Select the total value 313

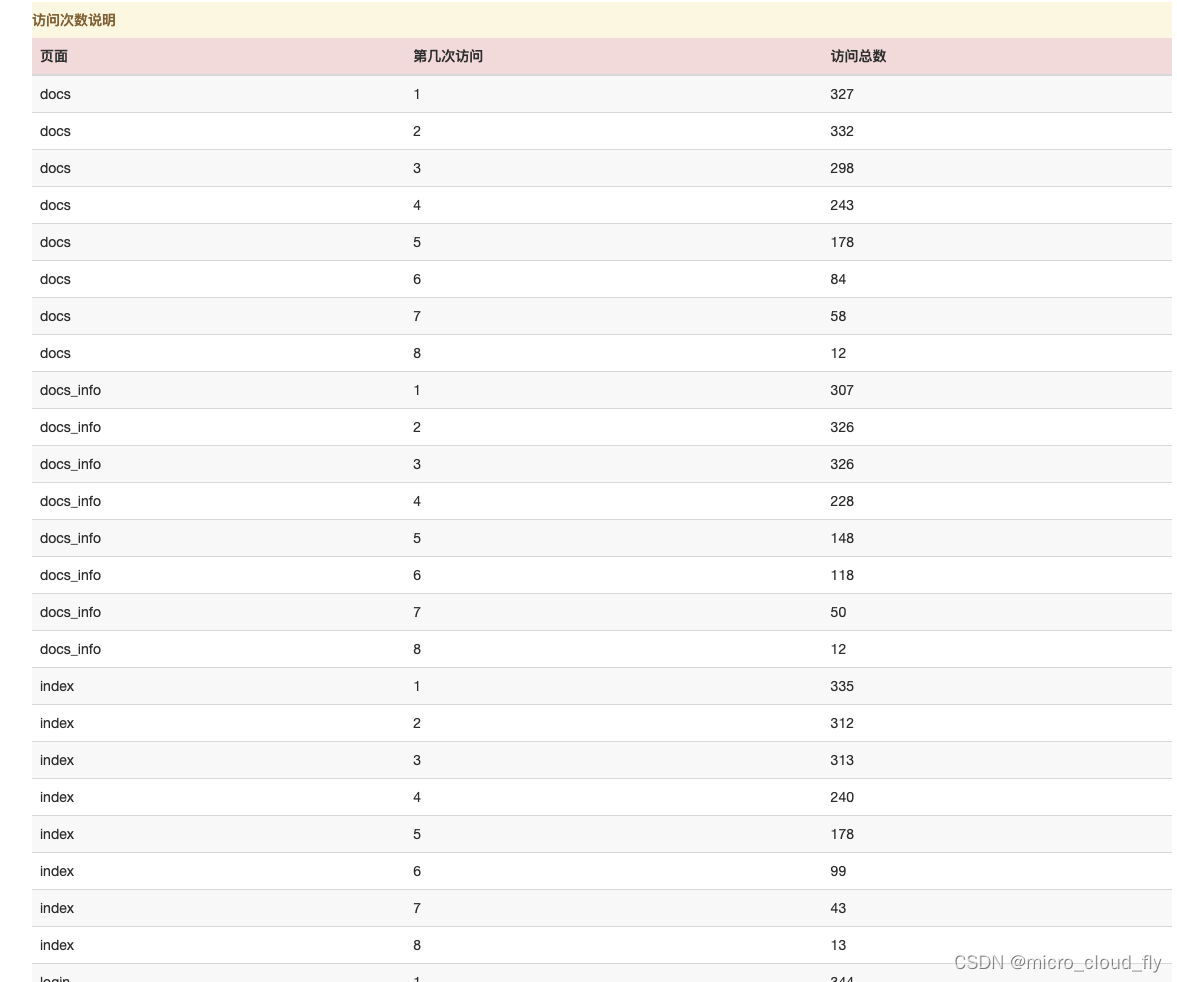pos(841,760)
